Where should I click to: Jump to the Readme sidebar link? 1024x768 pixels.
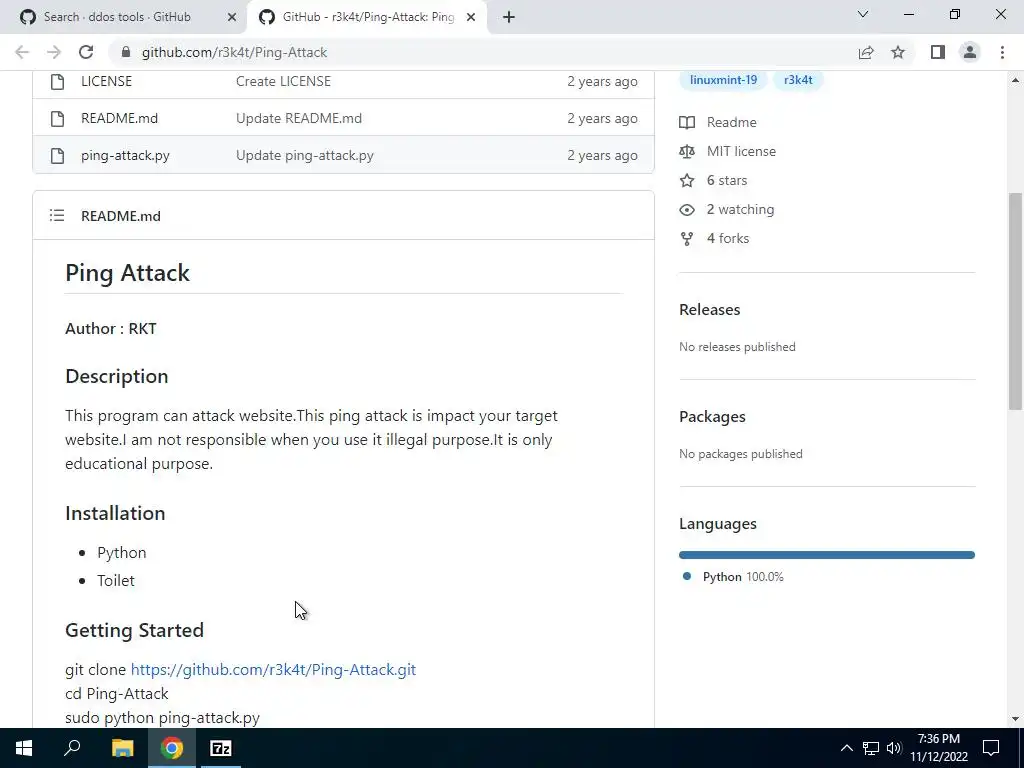(731, 122)
